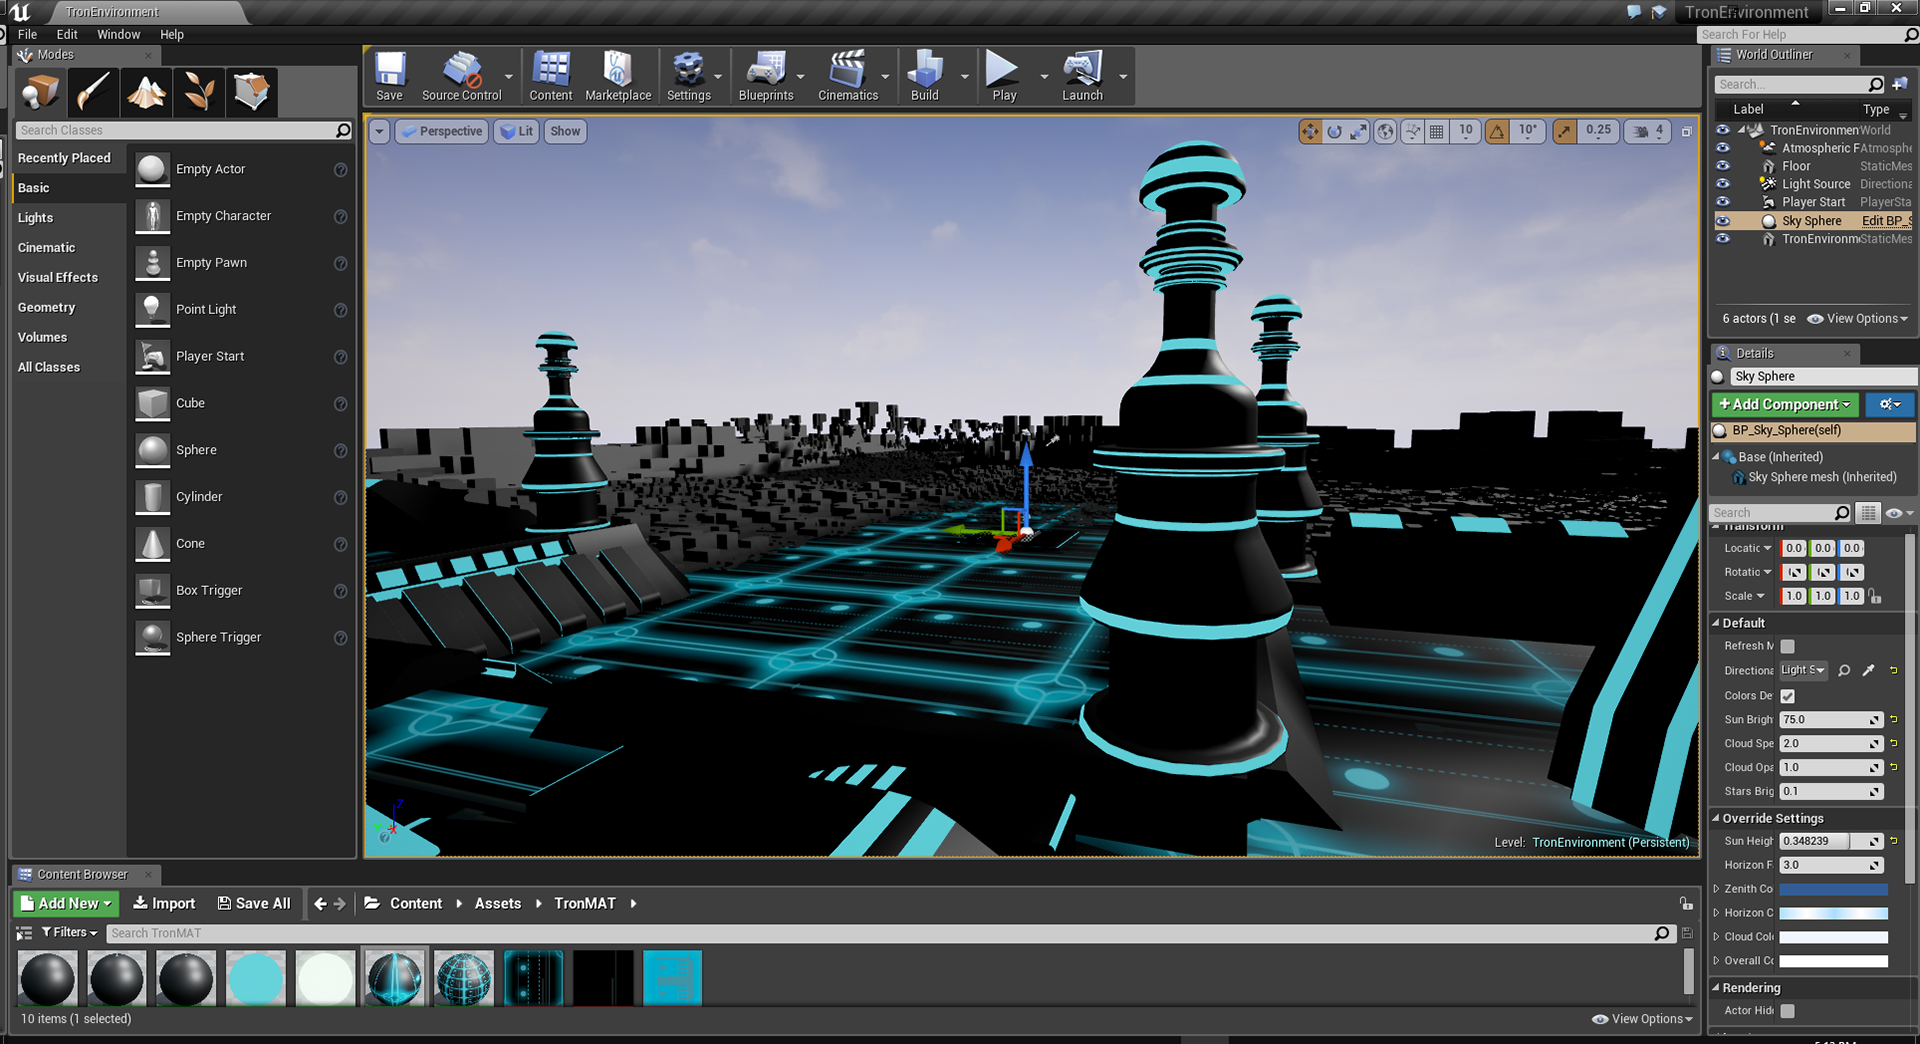Screen dimensions: 1920x1044
Task: Click the Build toolbar icon
Action: (925, 76)
